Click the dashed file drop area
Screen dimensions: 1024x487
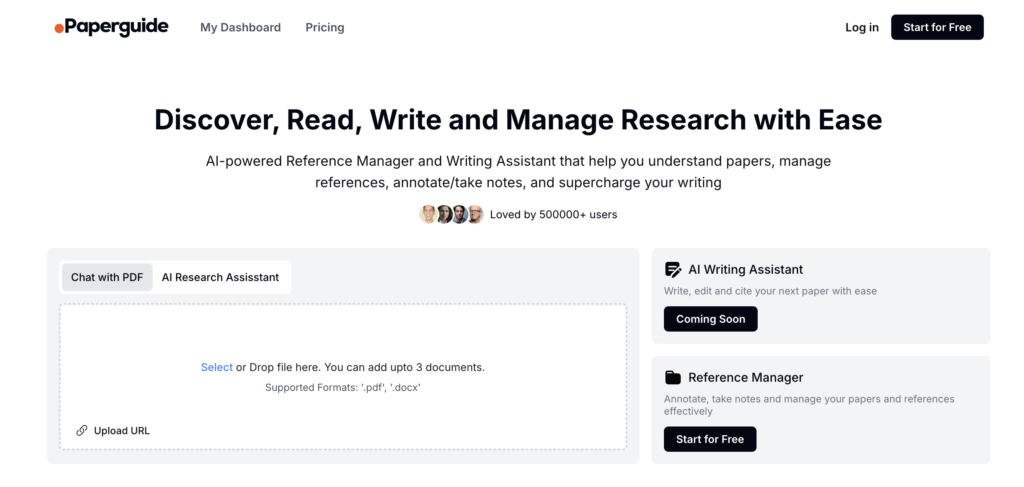click(343, 377)
